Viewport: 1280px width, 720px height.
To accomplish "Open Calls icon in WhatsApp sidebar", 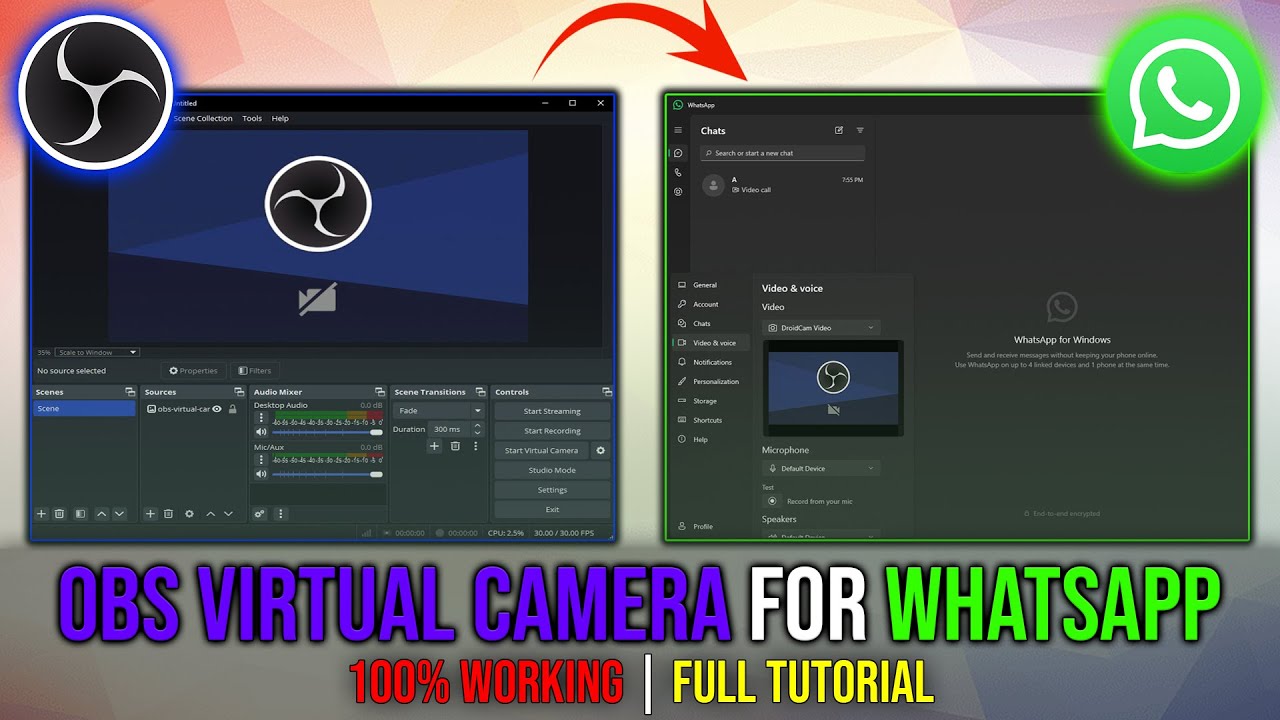I will click(x=678, y=172).
